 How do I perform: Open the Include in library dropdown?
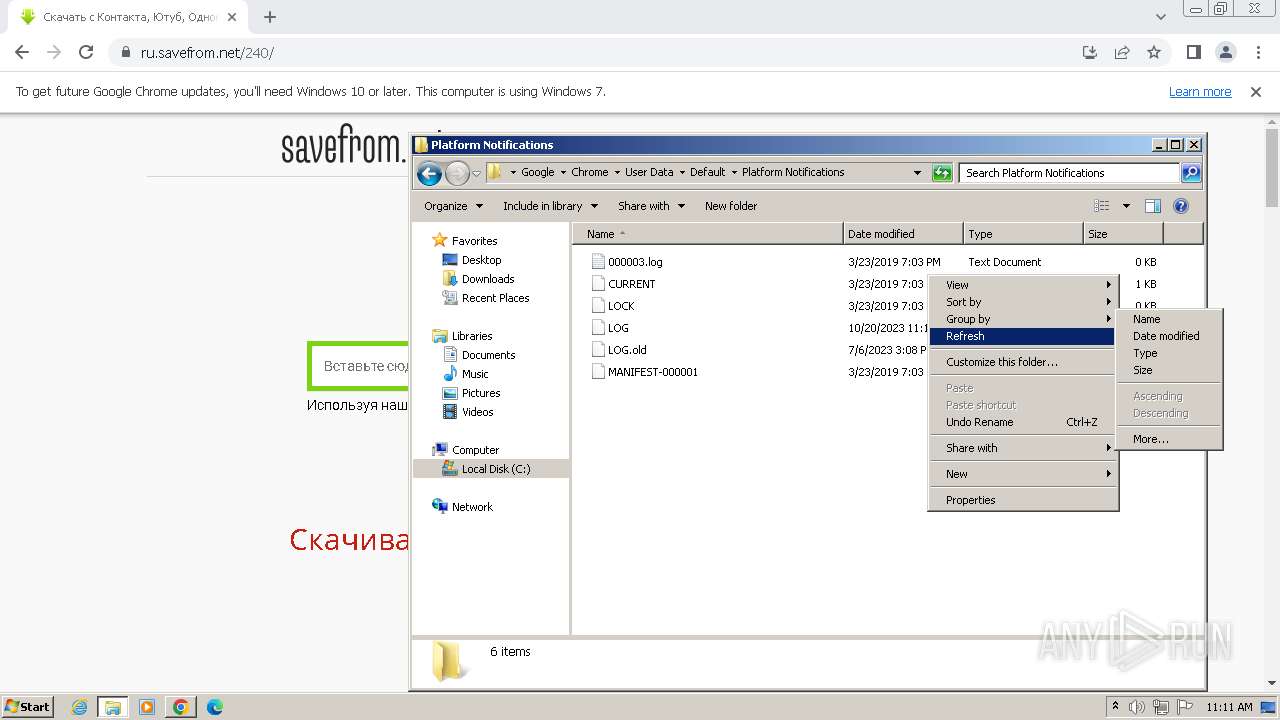(x=550, y=206)
